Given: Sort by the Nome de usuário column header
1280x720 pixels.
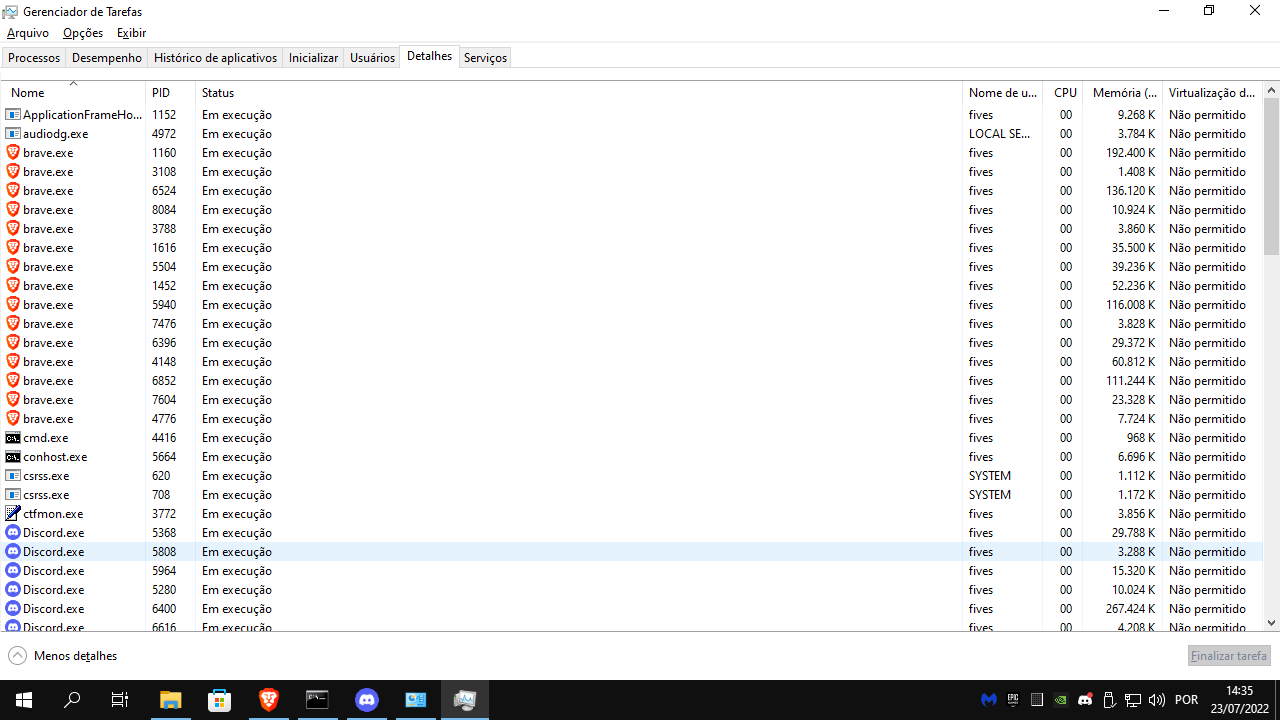Looking at the screenshot, I should 1002,92.
